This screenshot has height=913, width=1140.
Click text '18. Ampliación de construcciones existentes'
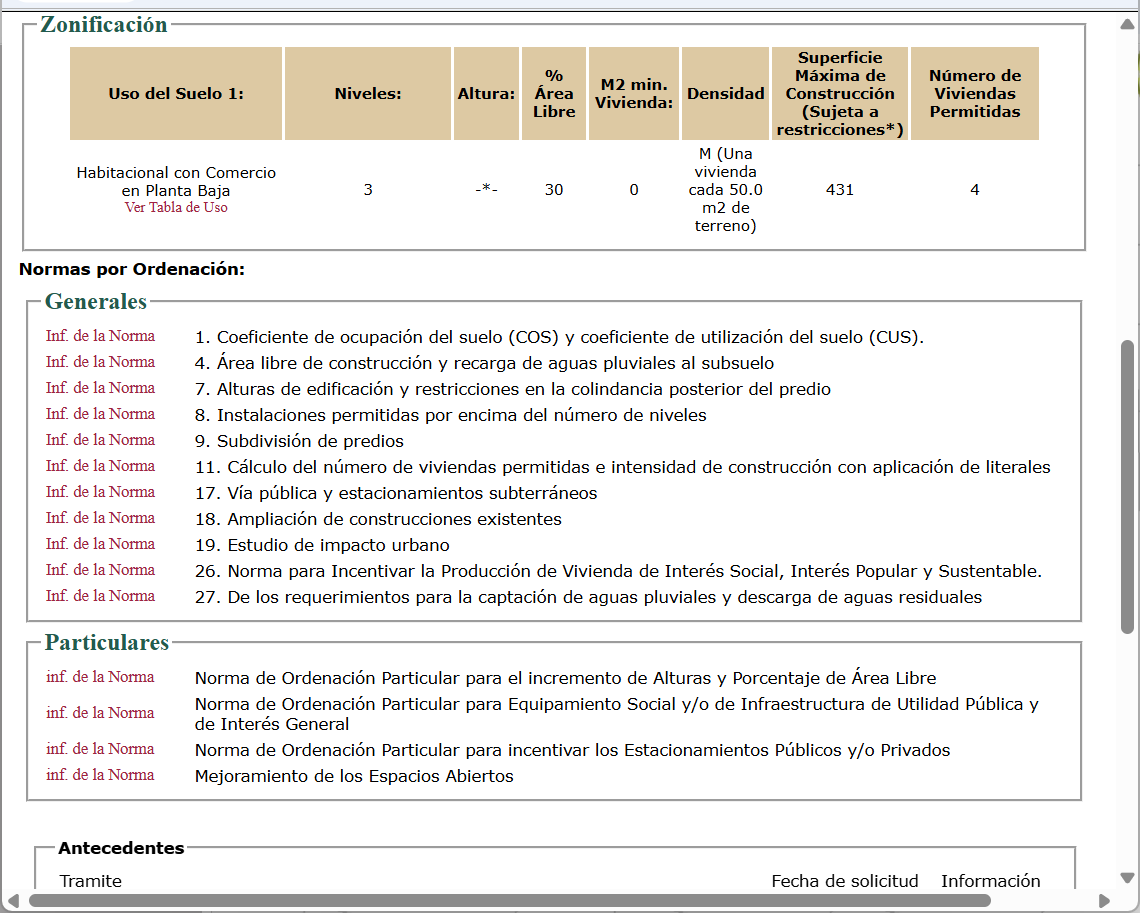[x=378, y=519]
